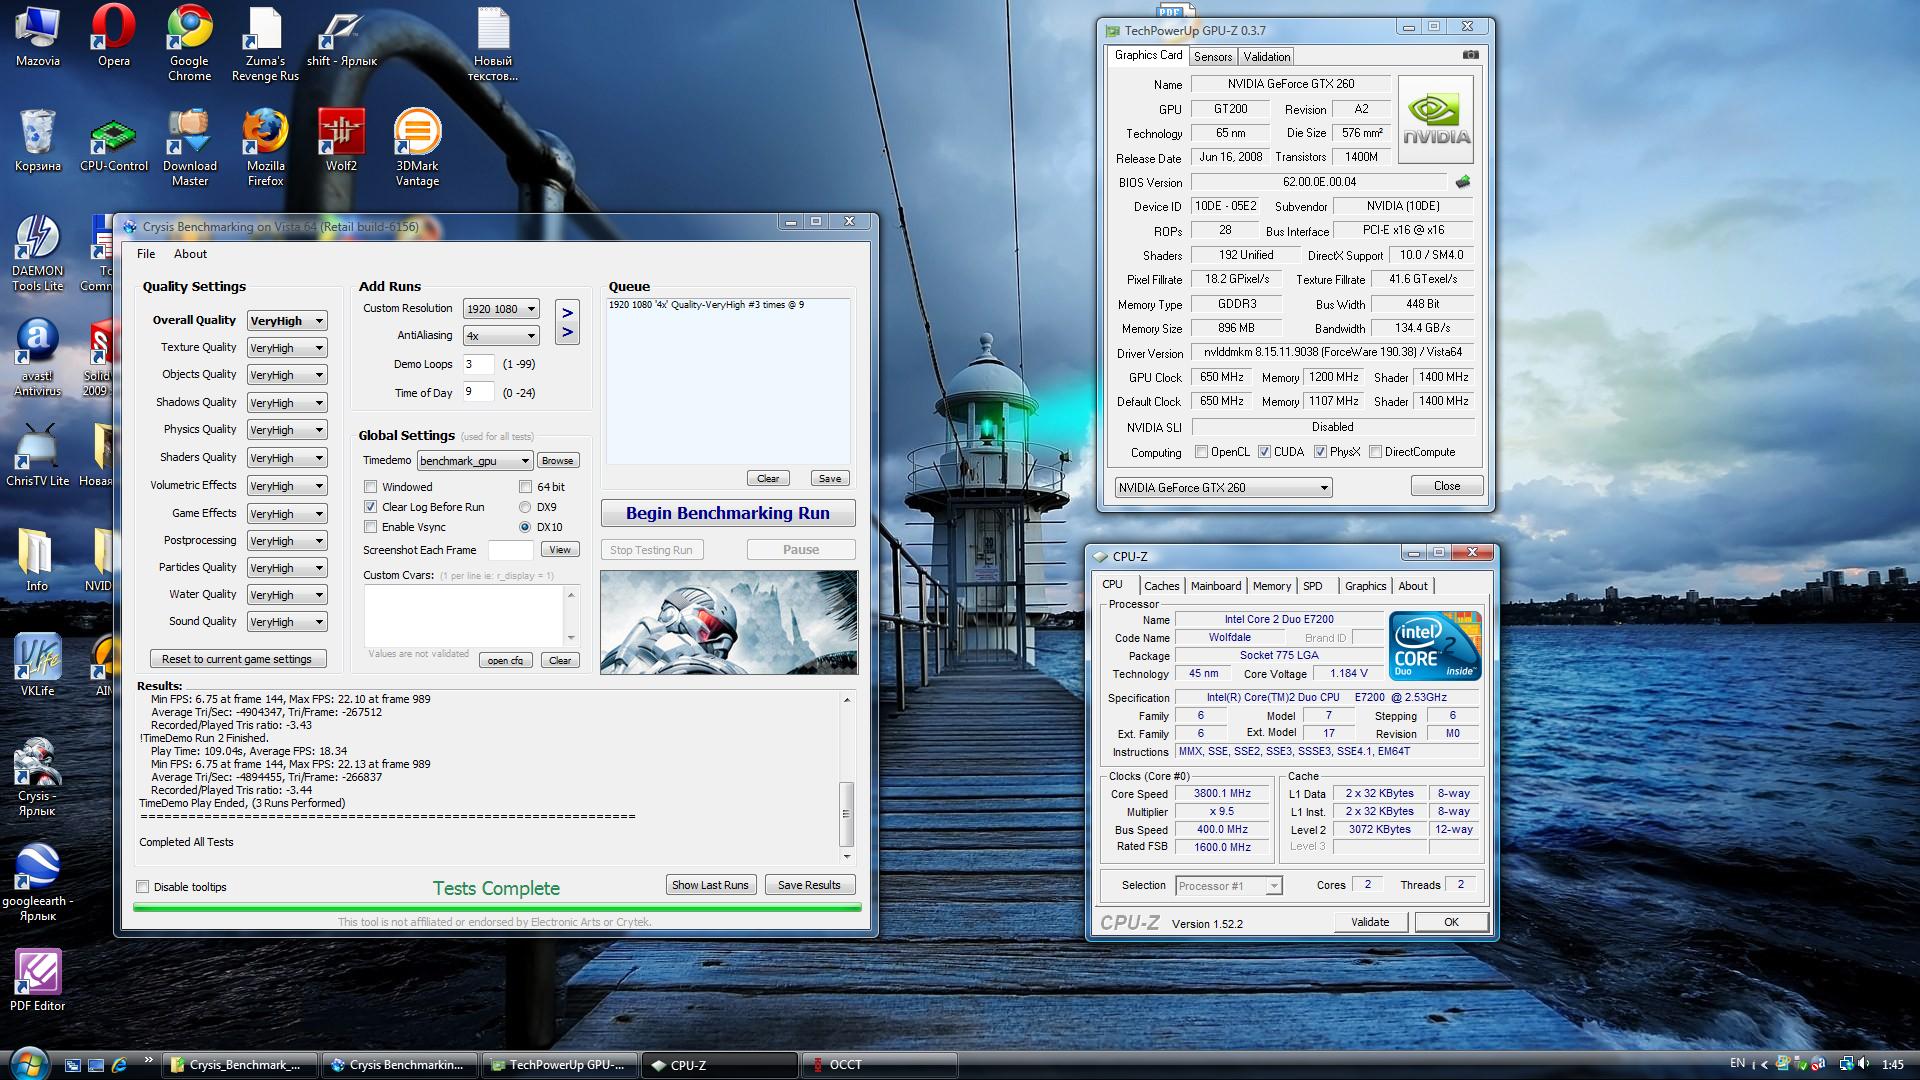The image size is (1920, 1080).
Task: Open the Opera desktop icon
Action: [114, 37]
